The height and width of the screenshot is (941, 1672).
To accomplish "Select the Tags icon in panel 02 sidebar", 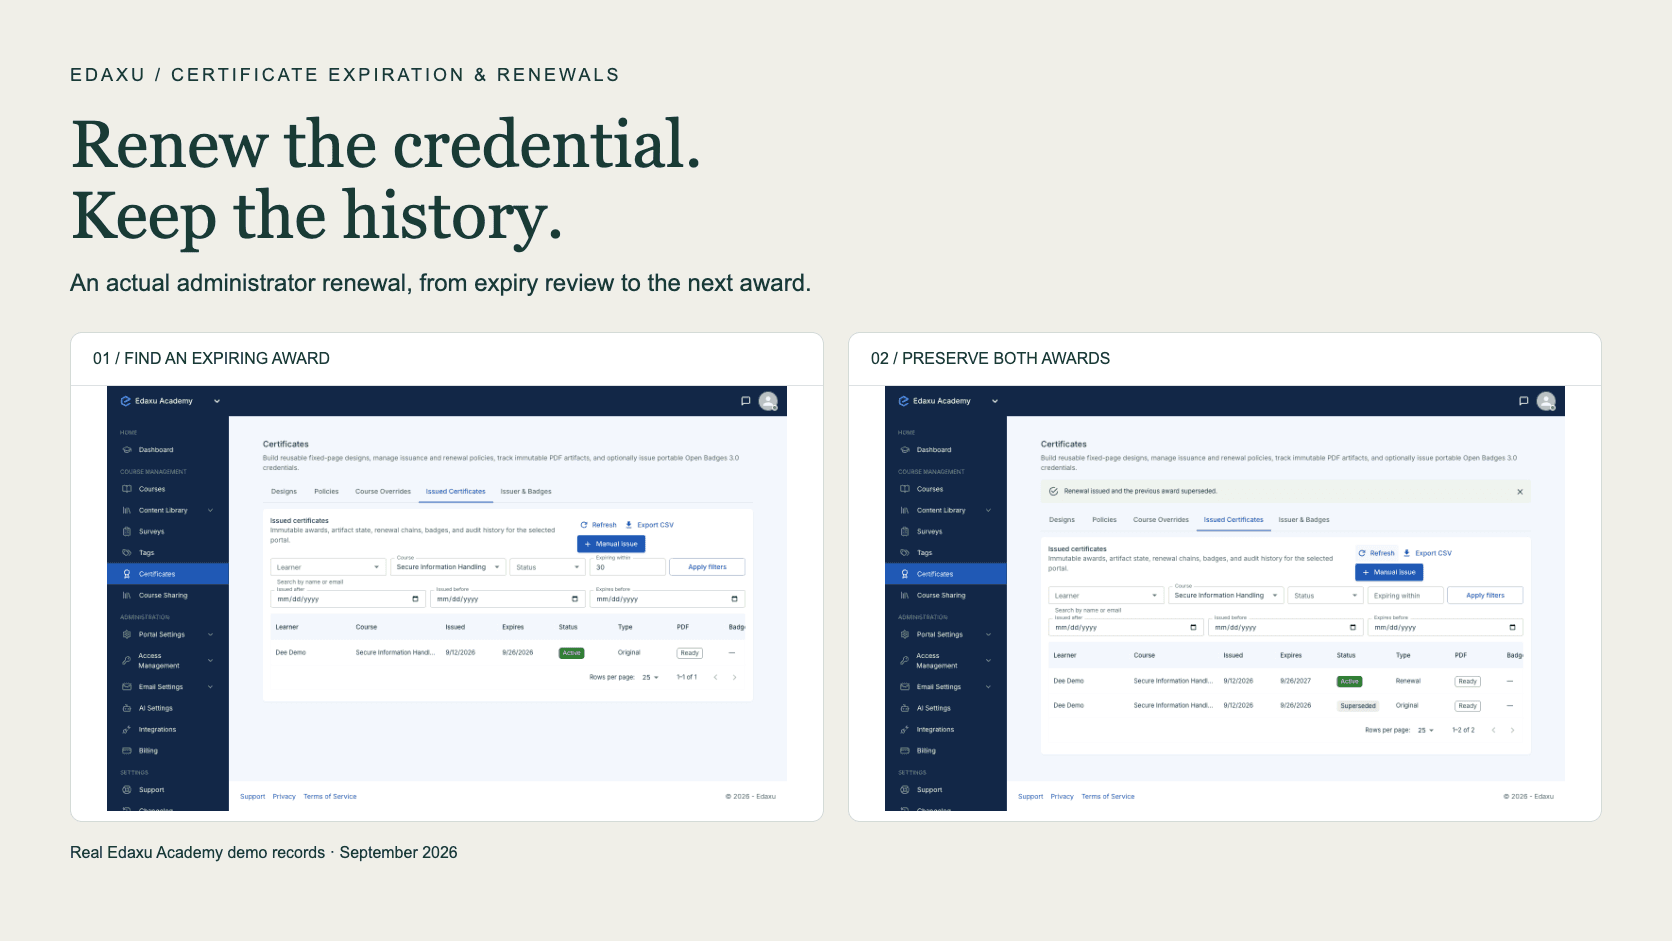I will pos(905,553).
